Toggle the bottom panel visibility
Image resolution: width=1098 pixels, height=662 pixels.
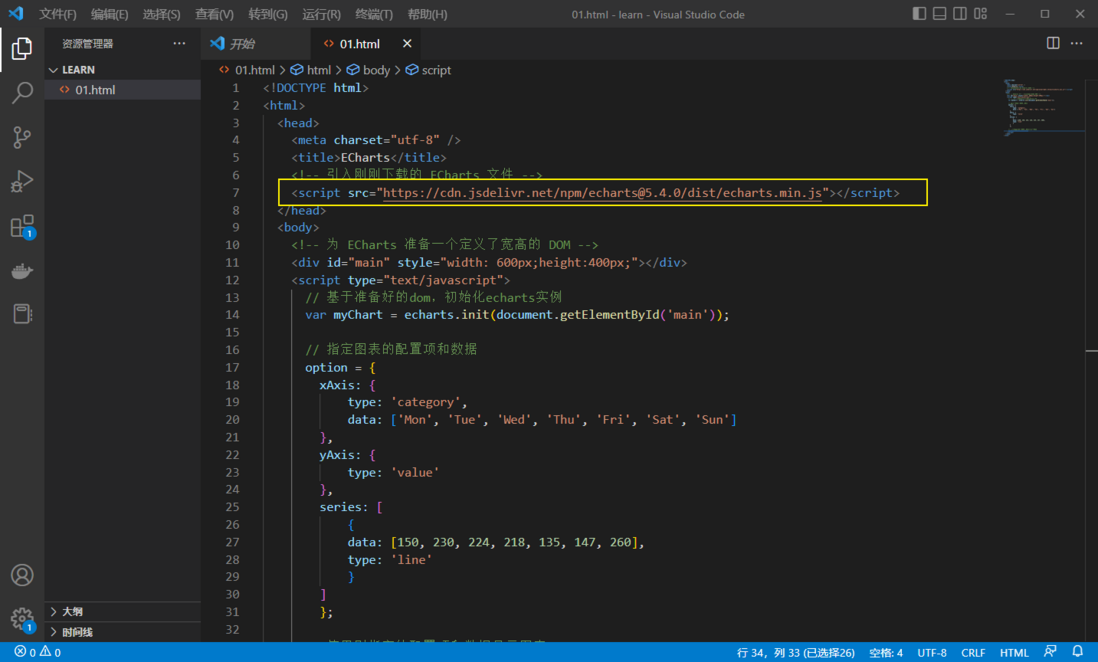940,14
